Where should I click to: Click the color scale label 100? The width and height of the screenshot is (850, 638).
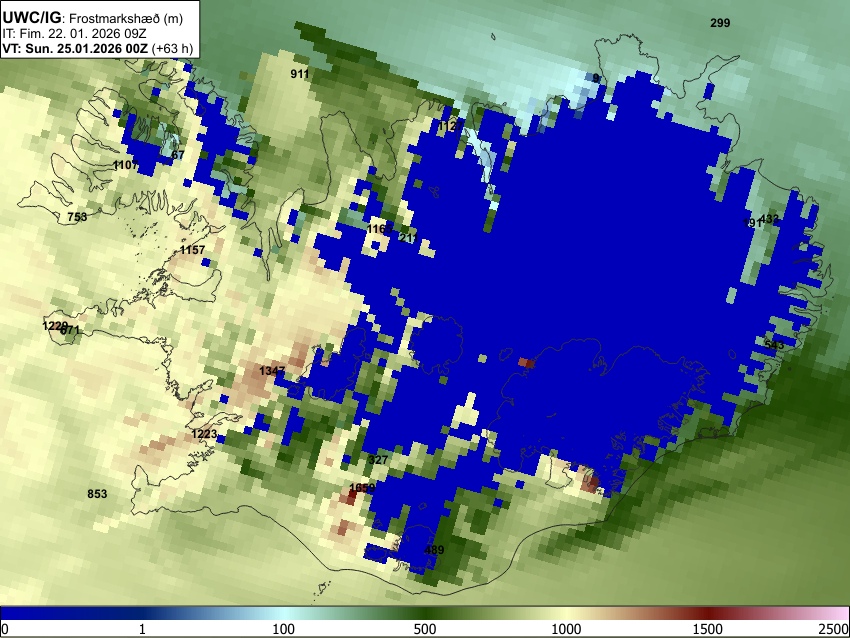pyautogui.click(x=284, y=629)
